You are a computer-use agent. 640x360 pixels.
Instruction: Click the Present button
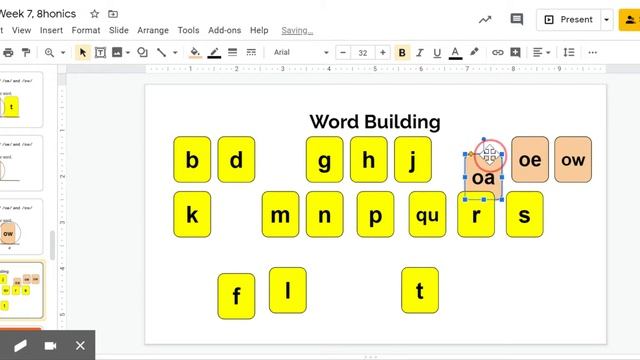point(569,20)
